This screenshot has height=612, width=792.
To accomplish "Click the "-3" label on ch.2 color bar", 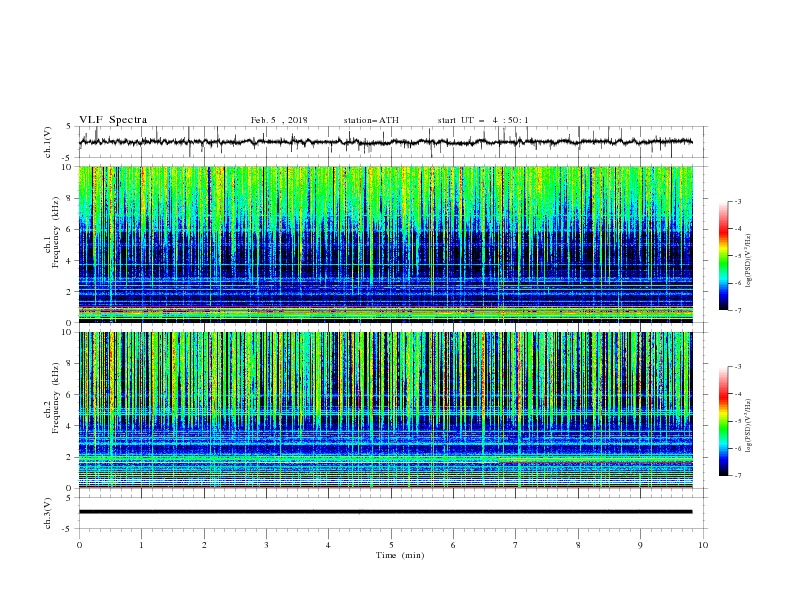I will [737, 367].
